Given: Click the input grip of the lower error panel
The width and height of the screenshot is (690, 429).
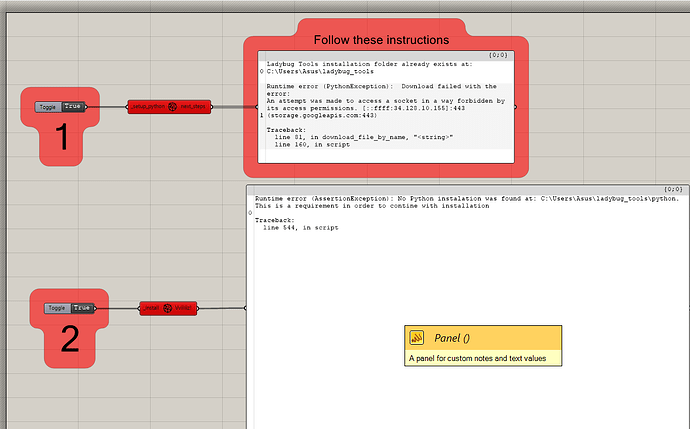Looking at the screenshot, I should point(247,309).
